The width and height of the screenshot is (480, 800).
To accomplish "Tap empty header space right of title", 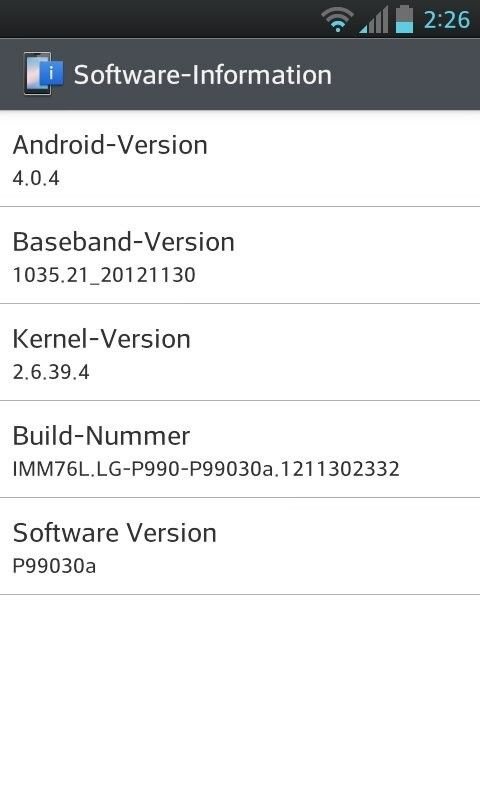I will coord(406,74).
